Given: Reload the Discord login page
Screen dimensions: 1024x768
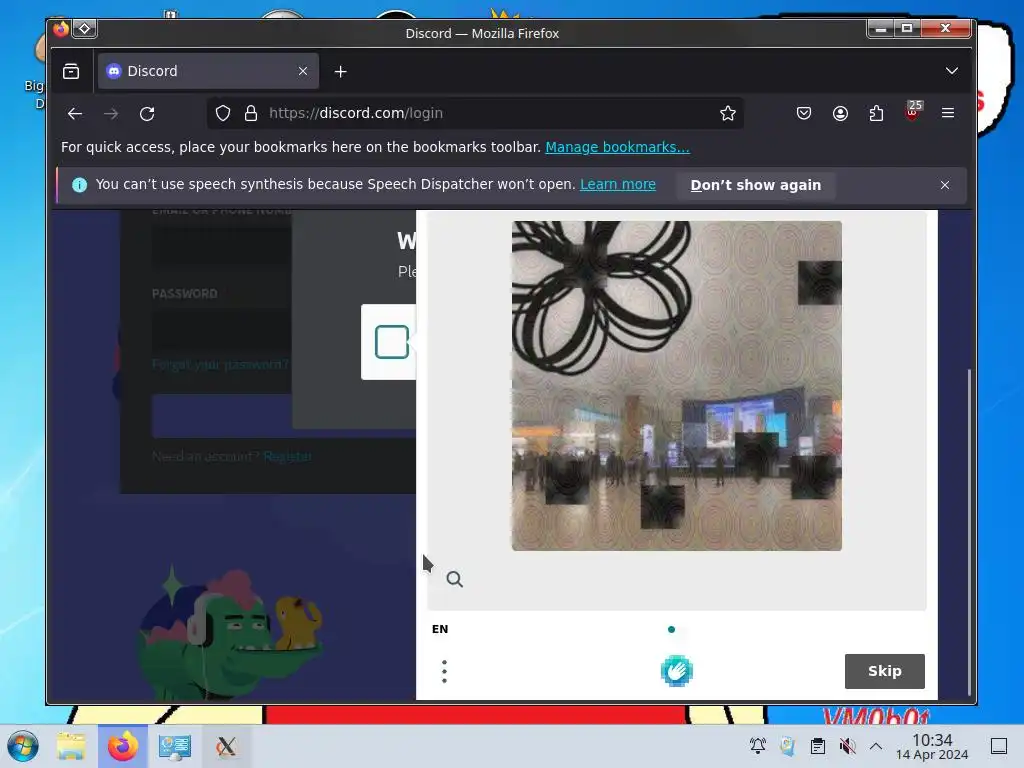Looking at the screenshot, I should [x=147, y=114].
